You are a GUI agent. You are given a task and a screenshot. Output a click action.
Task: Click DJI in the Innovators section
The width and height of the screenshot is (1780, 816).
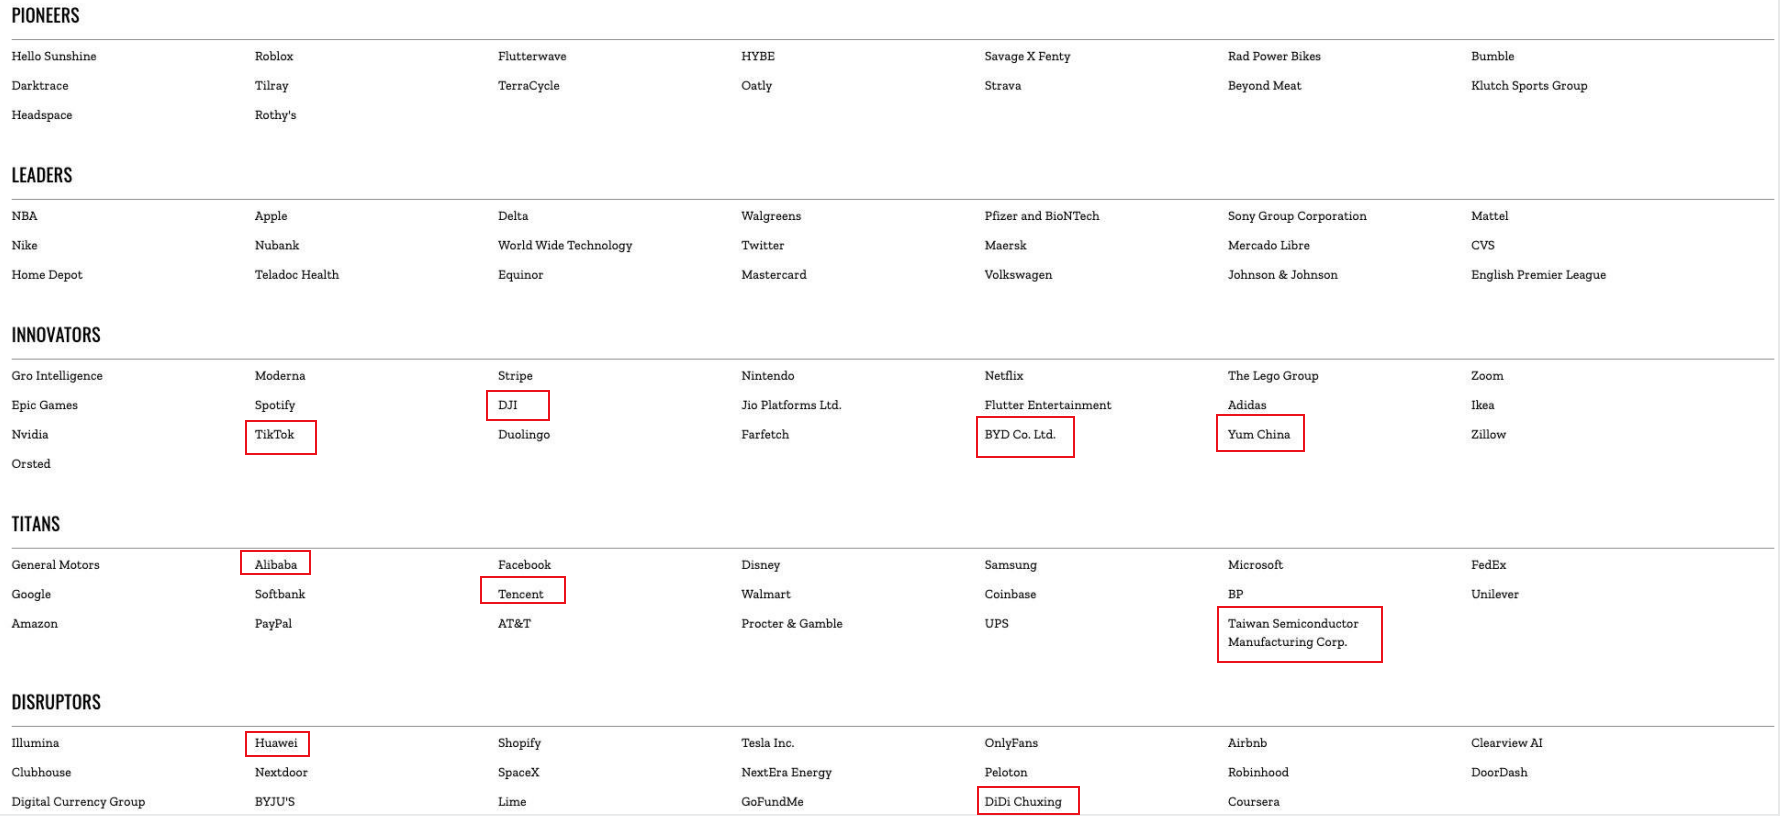508,405
